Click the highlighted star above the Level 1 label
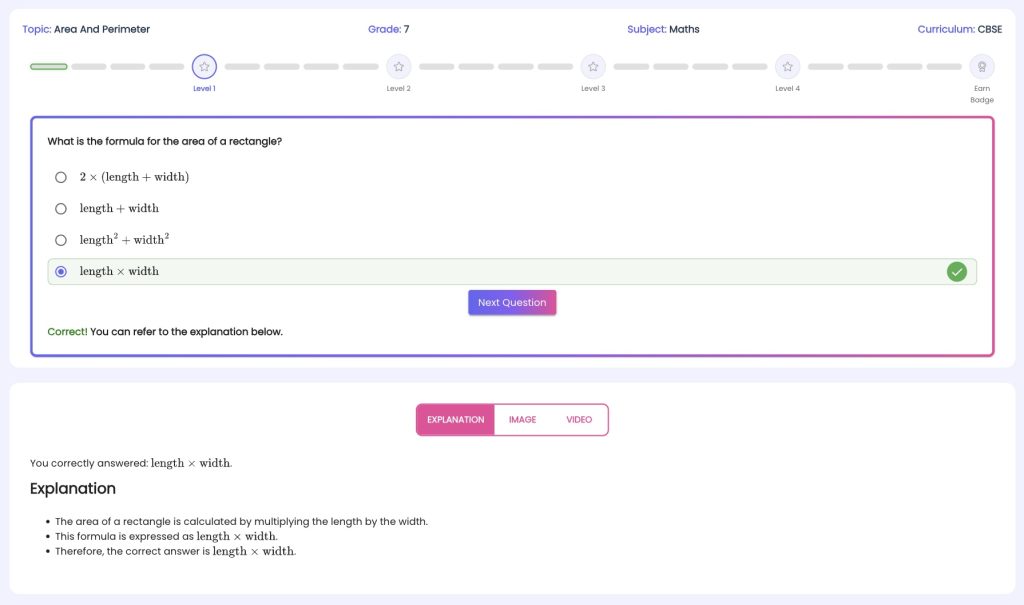Viewport: 1024px width, 605px height. point(204,67)
